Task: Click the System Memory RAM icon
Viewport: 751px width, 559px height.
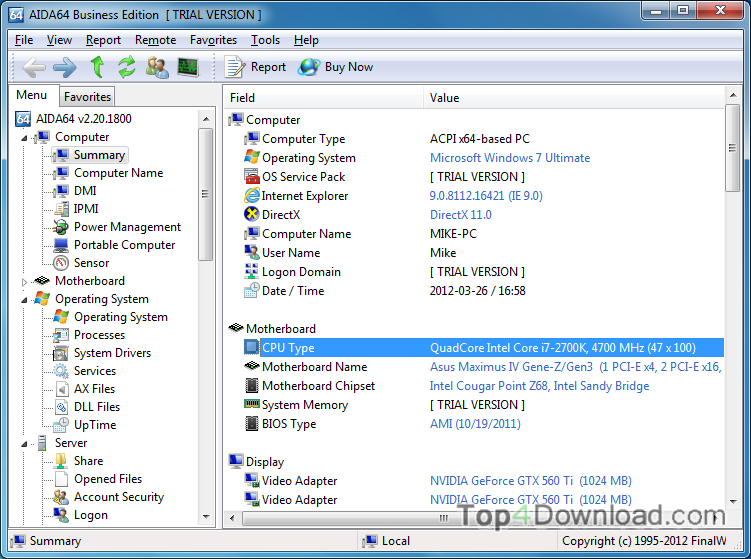Action: point(251,404)
